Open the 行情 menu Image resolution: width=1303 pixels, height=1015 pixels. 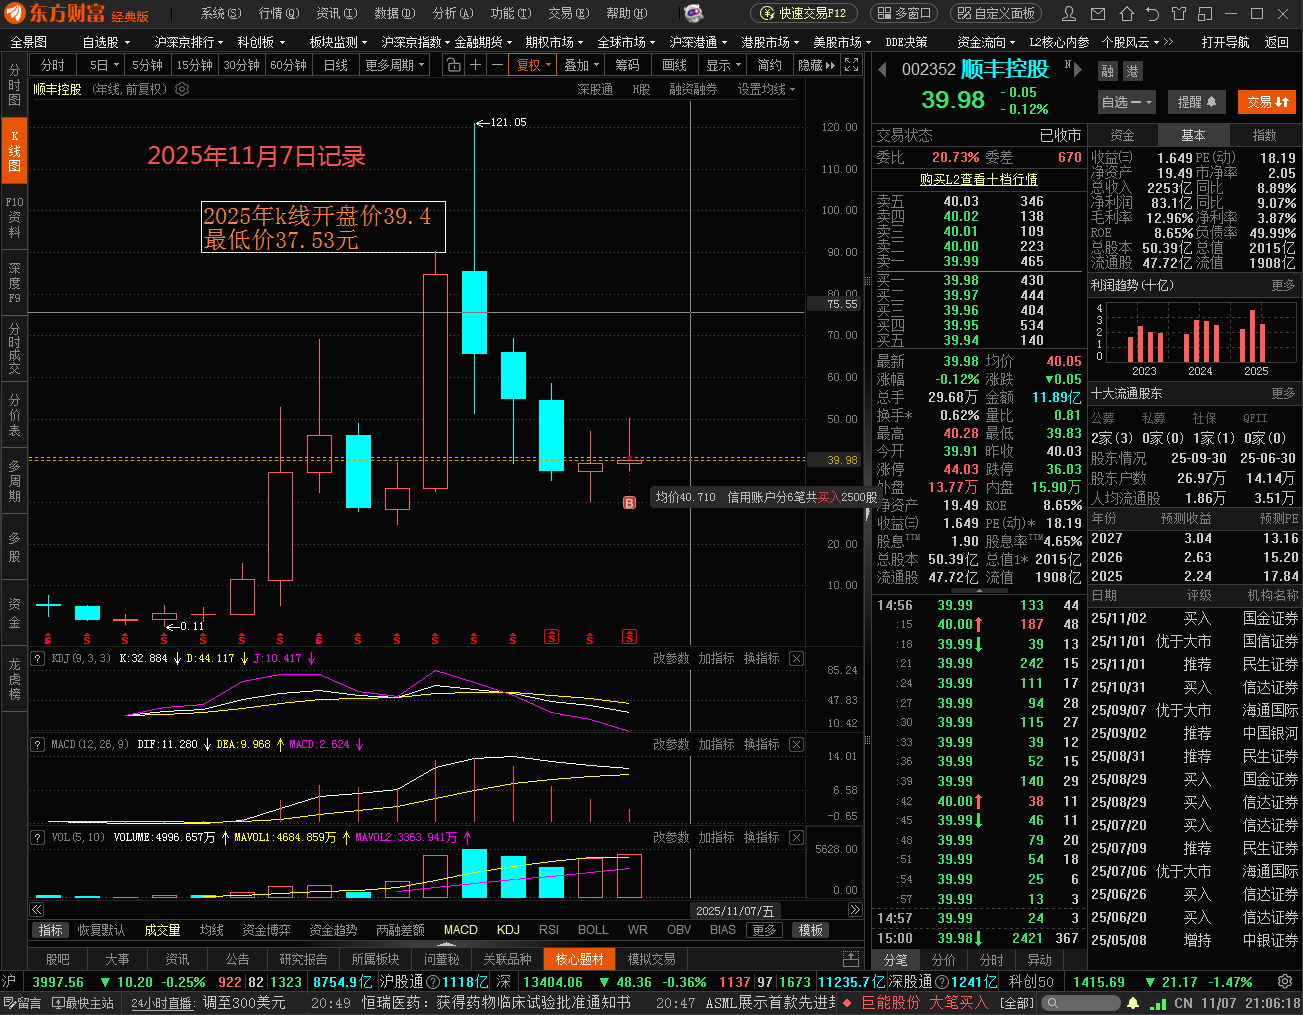click(278, 13)
